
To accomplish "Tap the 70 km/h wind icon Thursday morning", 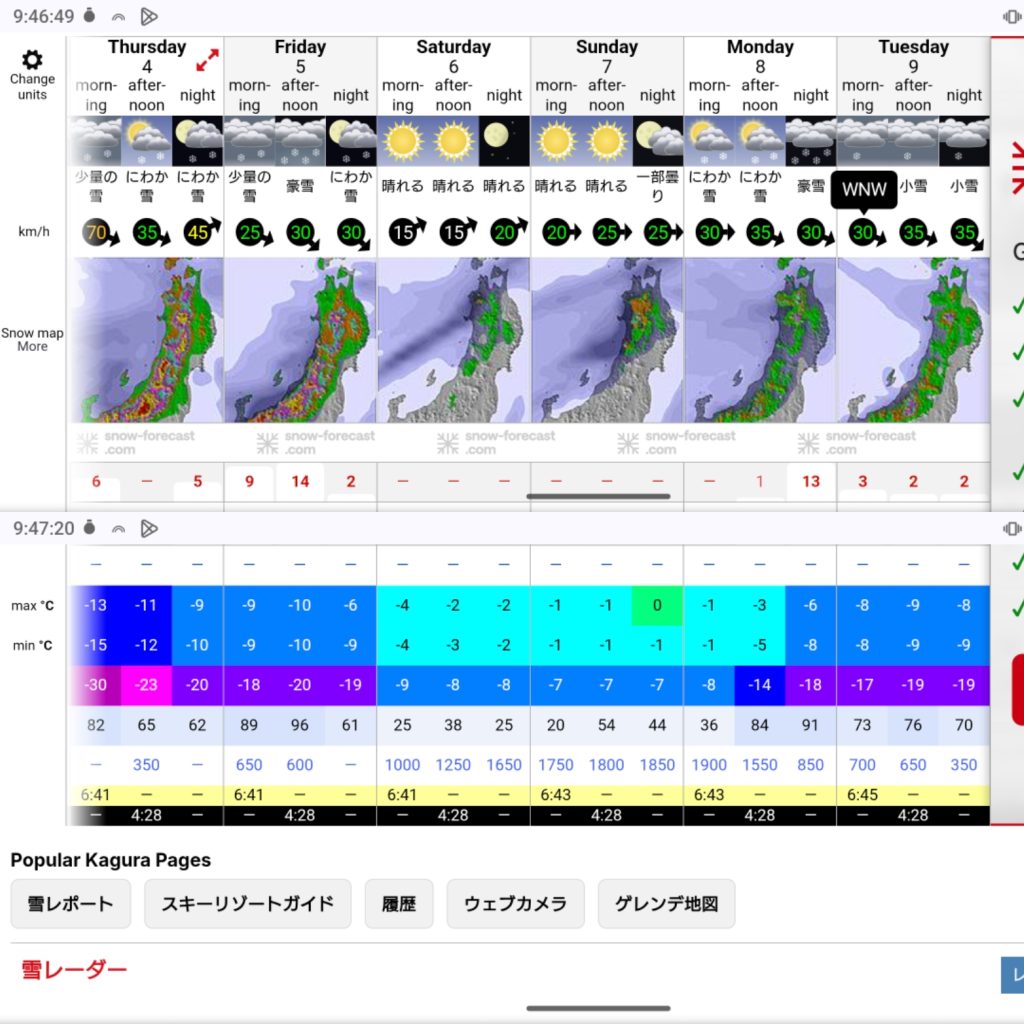I will 97,233.
